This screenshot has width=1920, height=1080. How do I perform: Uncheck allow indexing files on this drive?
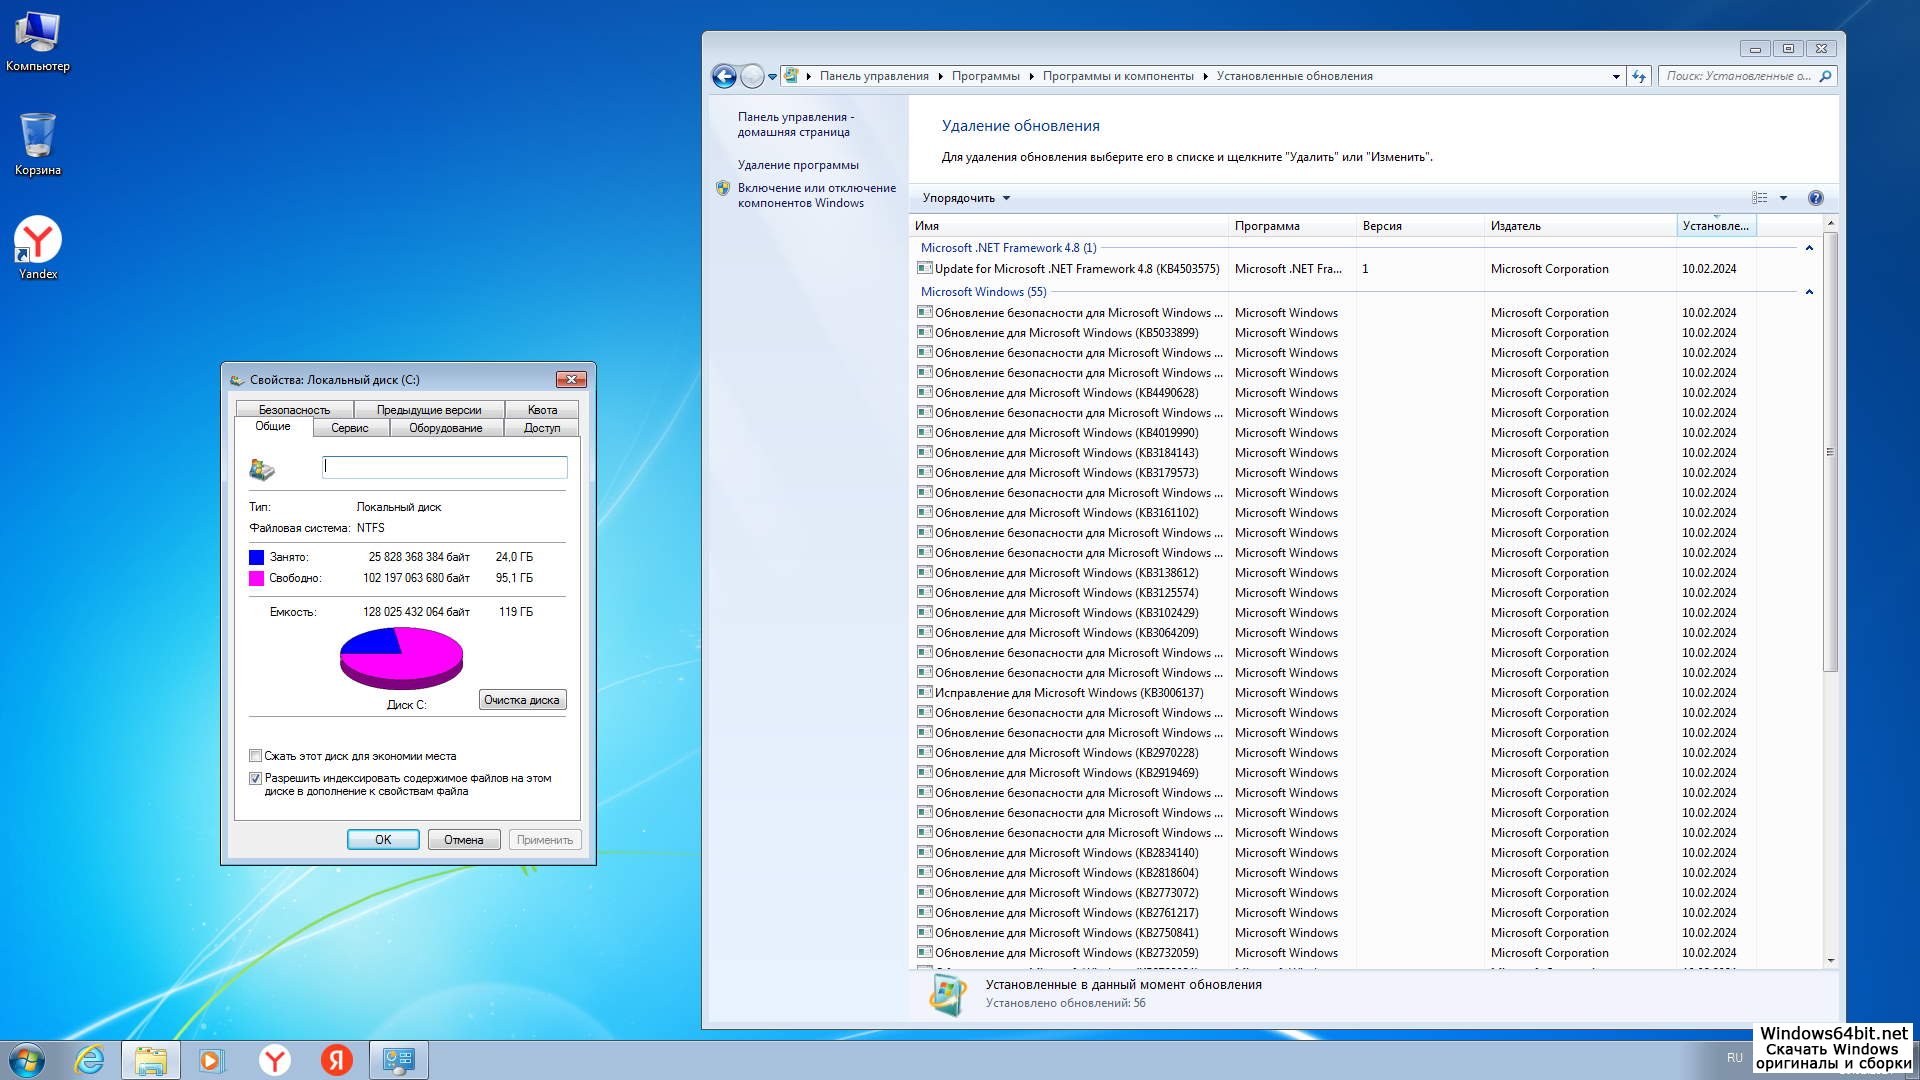point(256,778)
